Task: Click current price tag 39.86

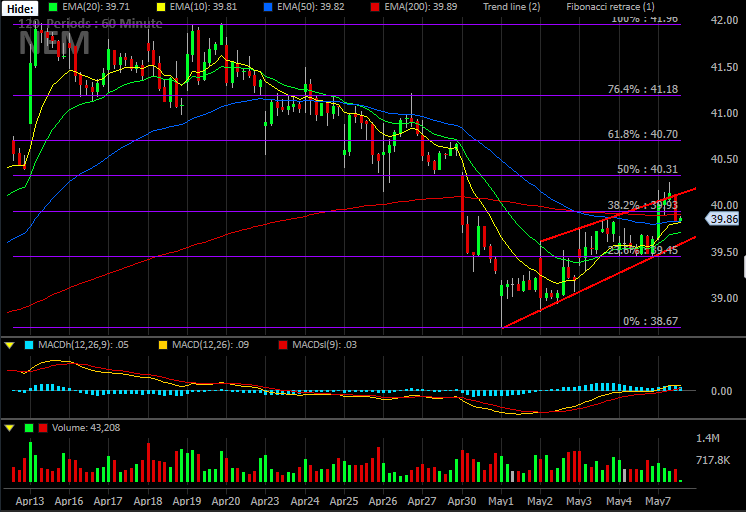Action: click(x=722, y=219)
